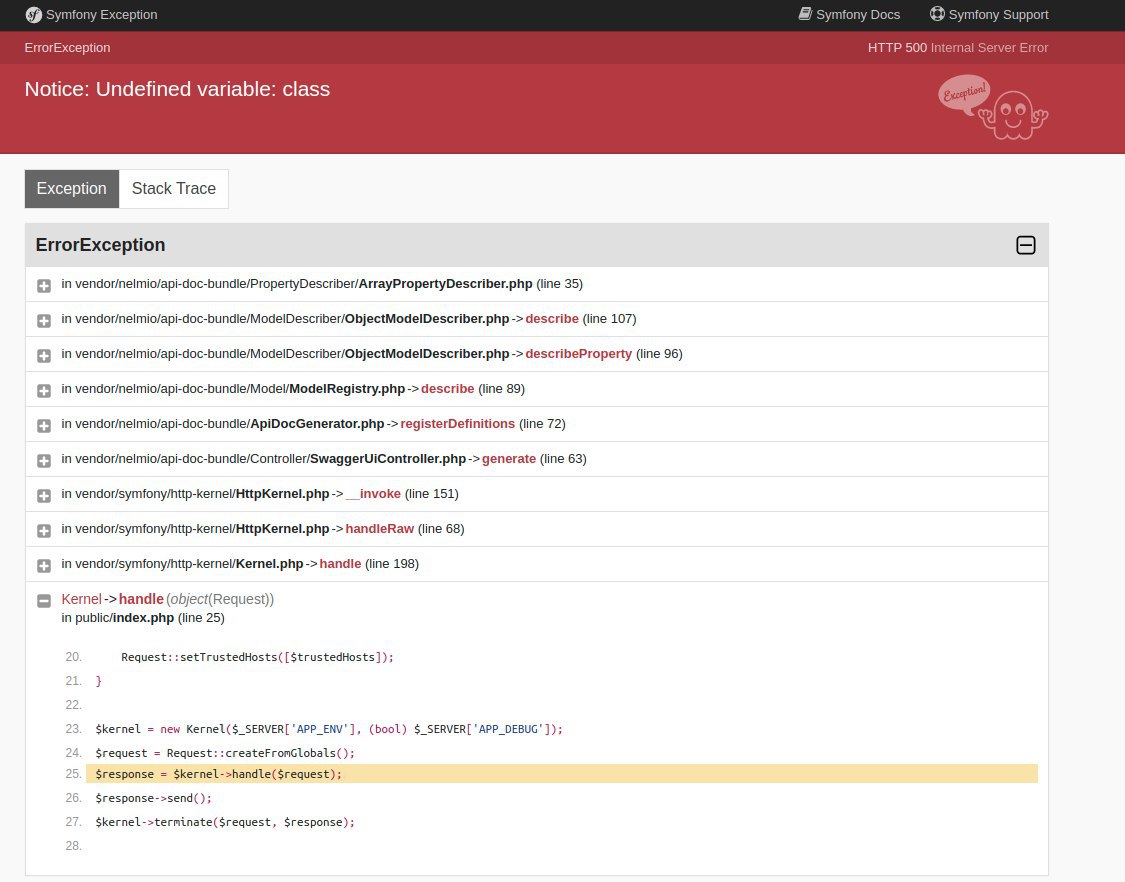The image size is (1125, 882).
Task: Click the Symfony Exception header title
Action: coord(102,14)
